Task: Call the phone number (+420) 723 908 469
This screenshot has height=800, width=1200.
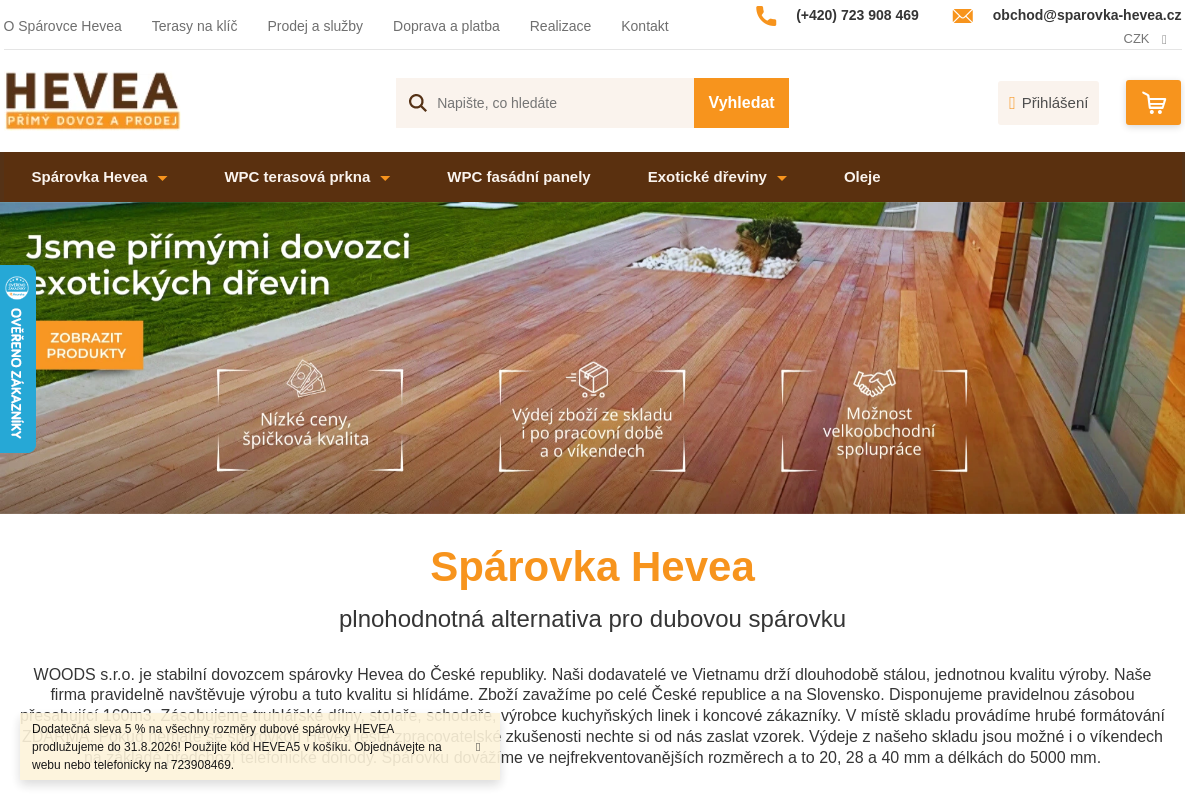Action: point(857,16)
